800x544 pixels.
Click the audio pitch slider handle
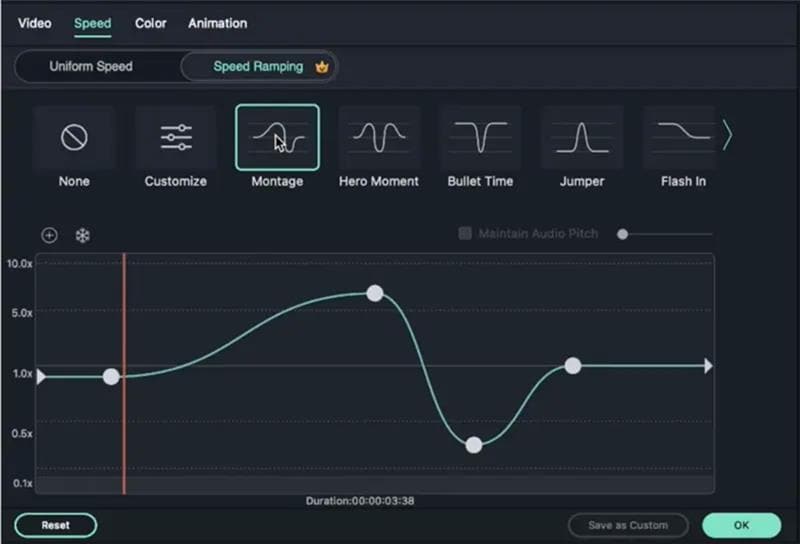[622, 234]
